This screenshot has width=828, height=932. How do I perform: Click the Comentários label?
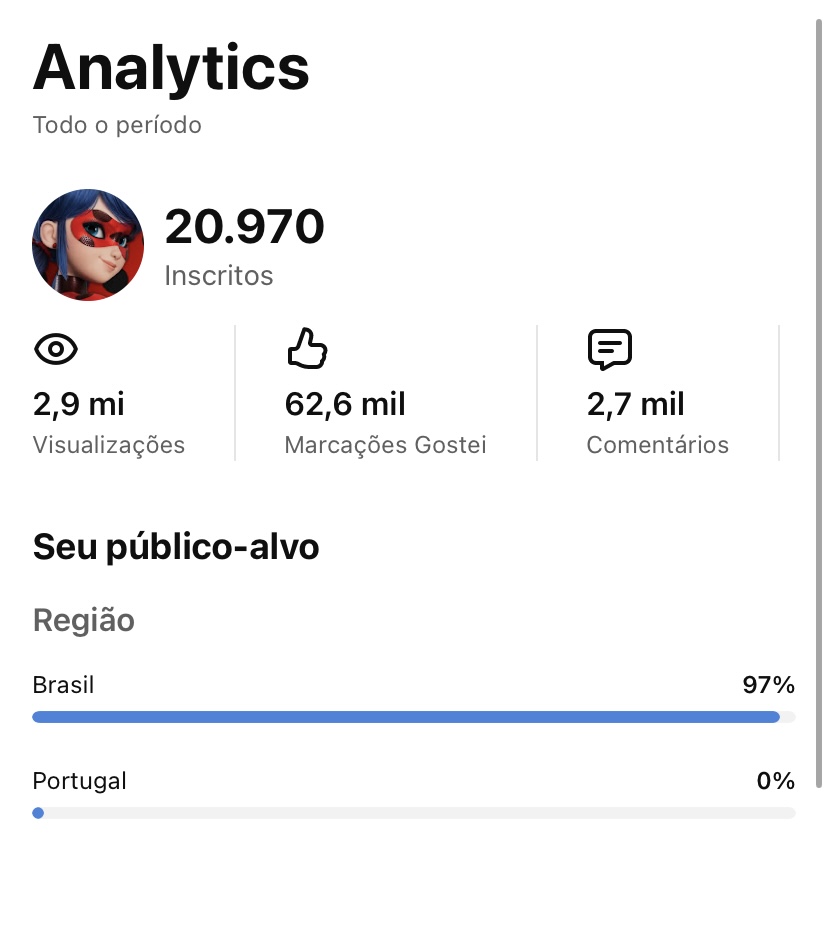point(657,445)
